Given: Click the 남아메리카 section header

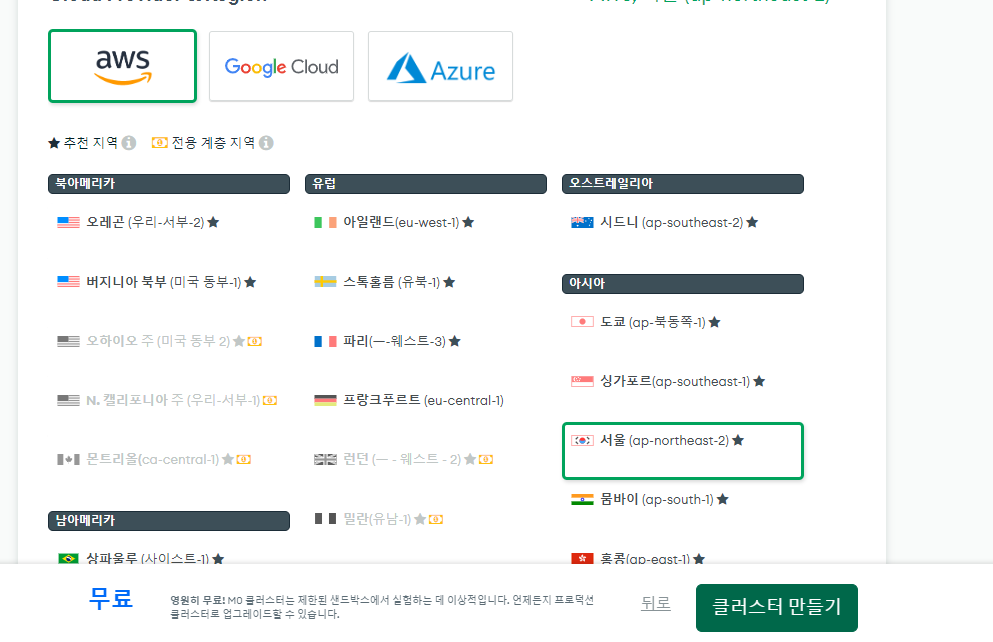Looking at the screenshot, I should click(168, 520).
